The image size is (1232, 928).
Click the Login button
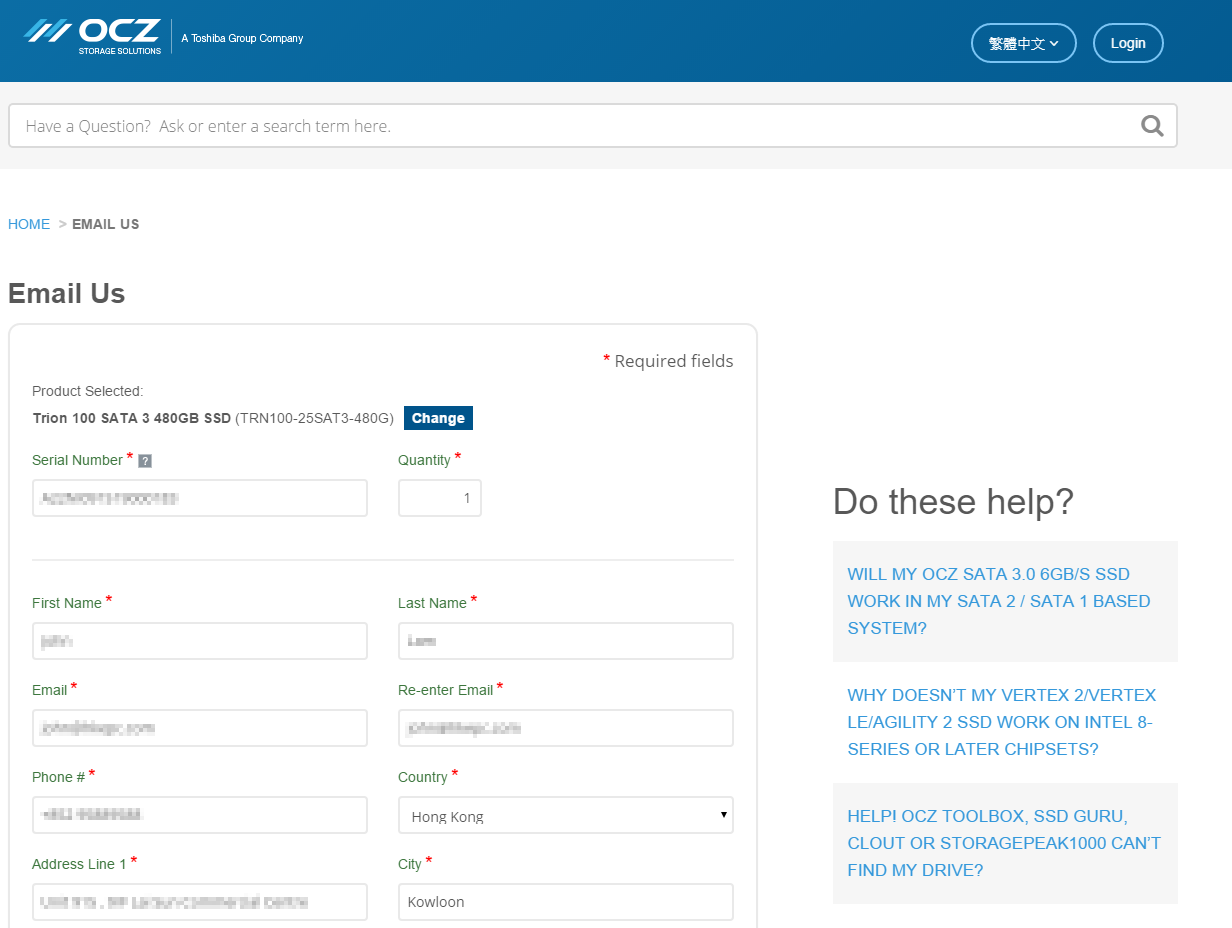coord(1128,43)
